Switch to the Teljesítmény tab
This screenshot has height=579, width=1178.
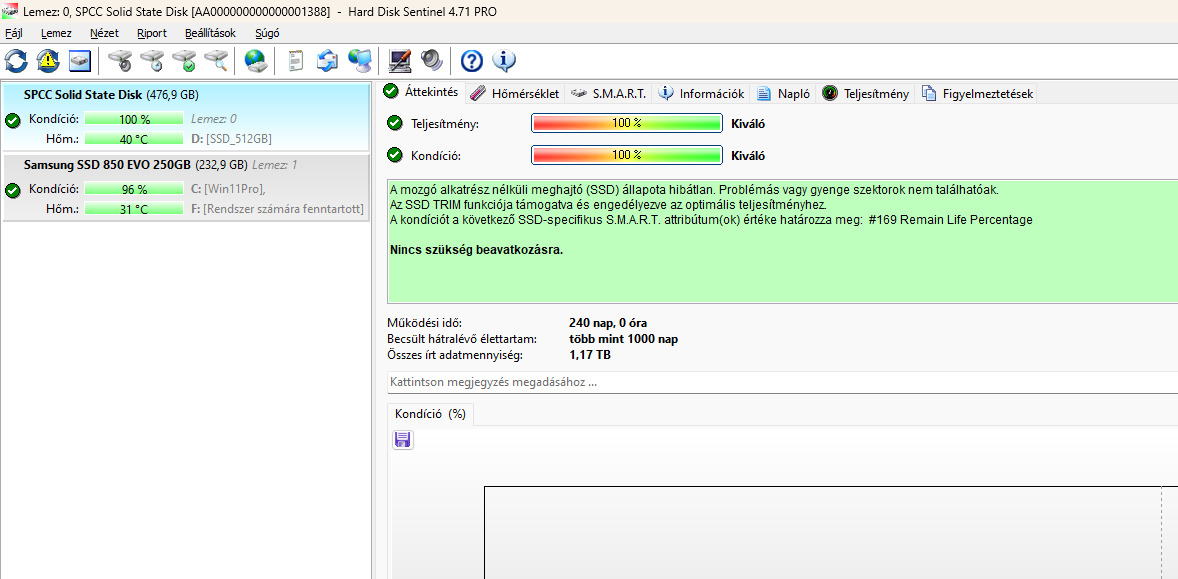click(865, 93)
